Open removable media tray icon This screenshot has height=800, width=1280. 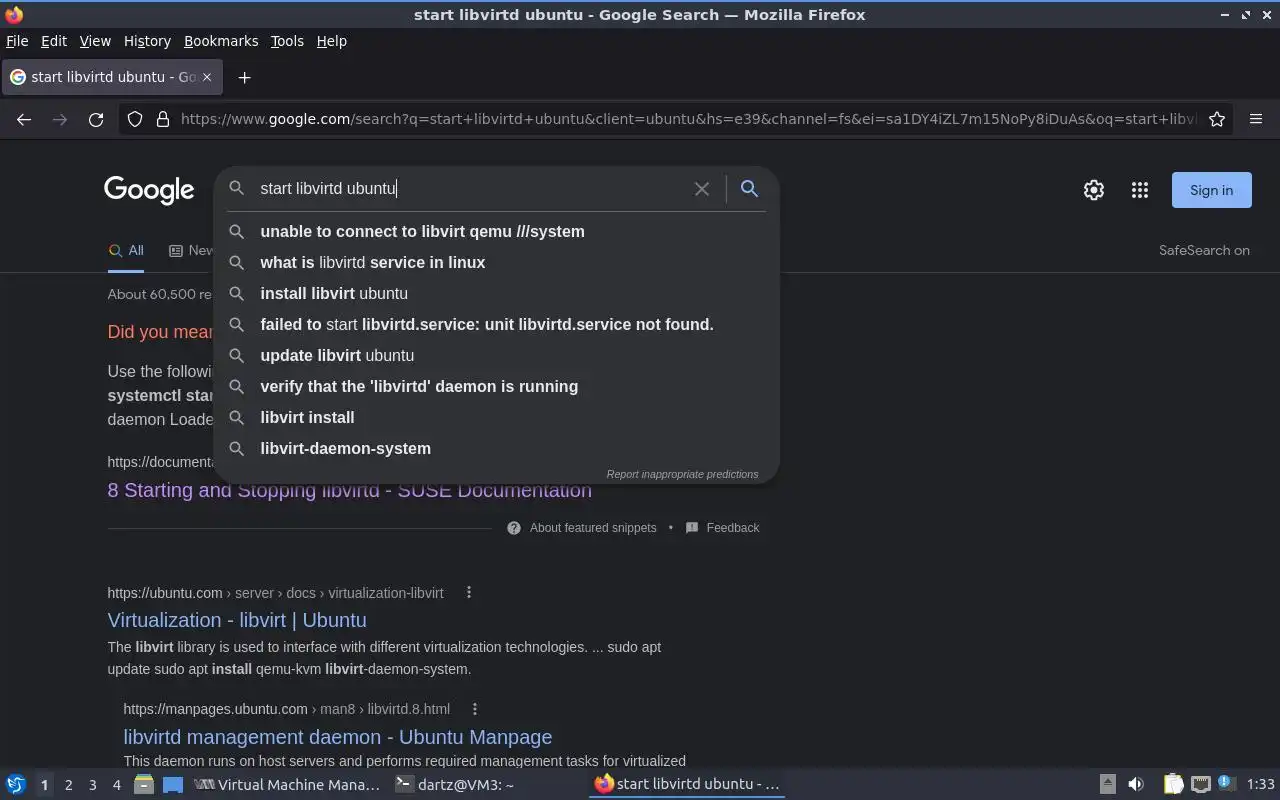click(1108, 784)
